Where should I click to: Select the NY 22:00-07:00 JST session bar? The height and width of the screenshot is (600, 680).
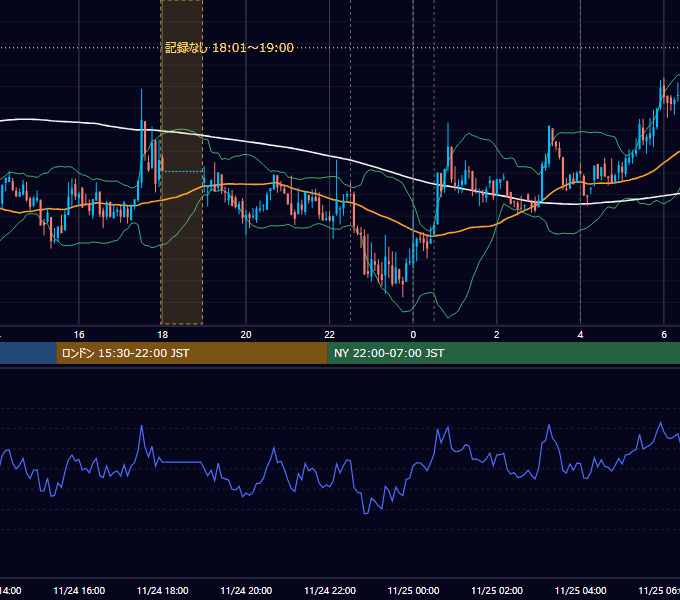coord(503,353)
